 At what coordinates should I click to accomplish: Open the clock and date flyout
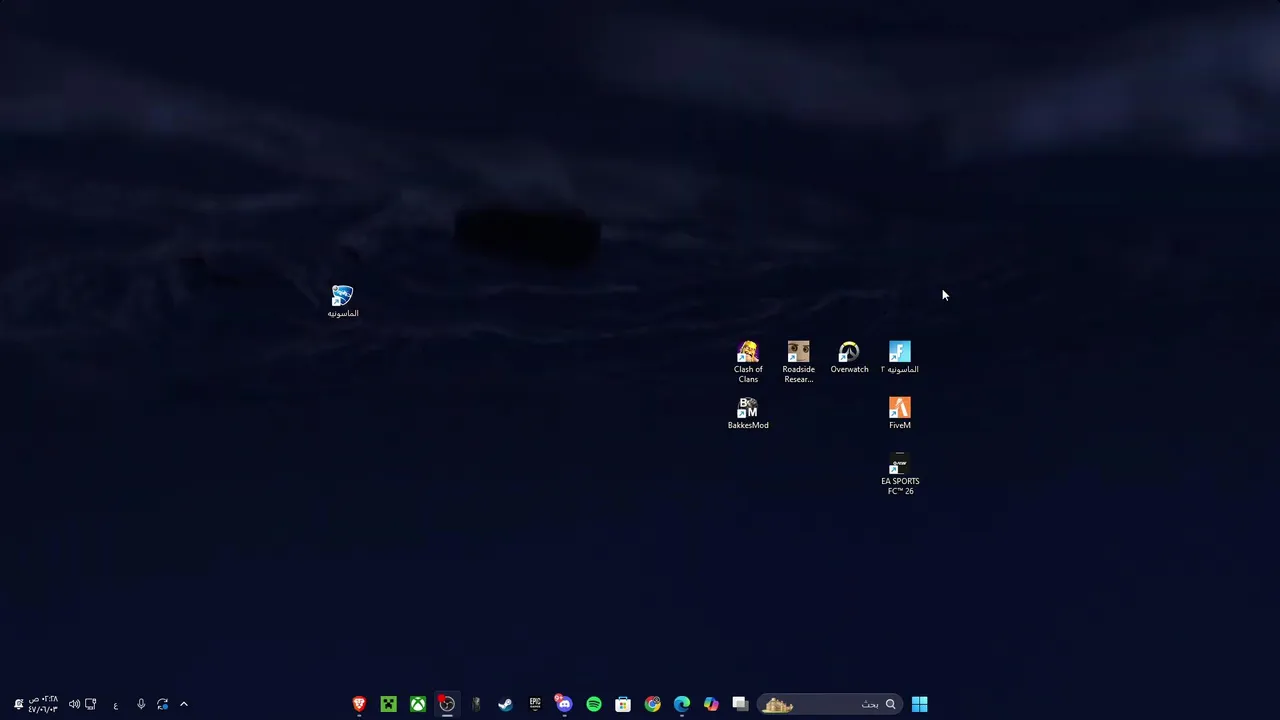pos(43,704)
